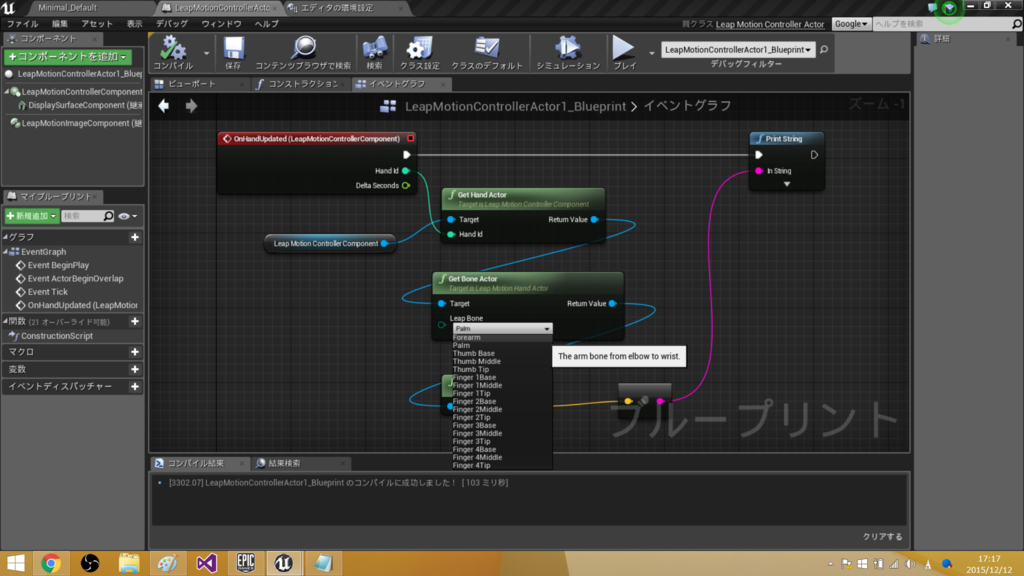Select LeapMotionImageComponent in components

point(77,123)
